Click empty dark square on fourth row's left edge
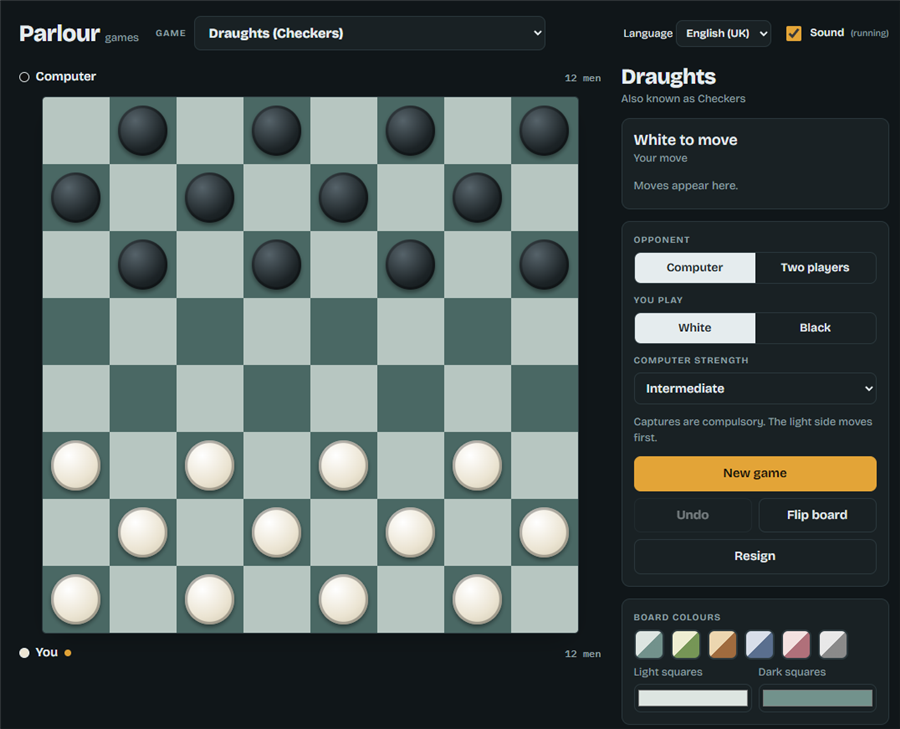 point(76,331)
